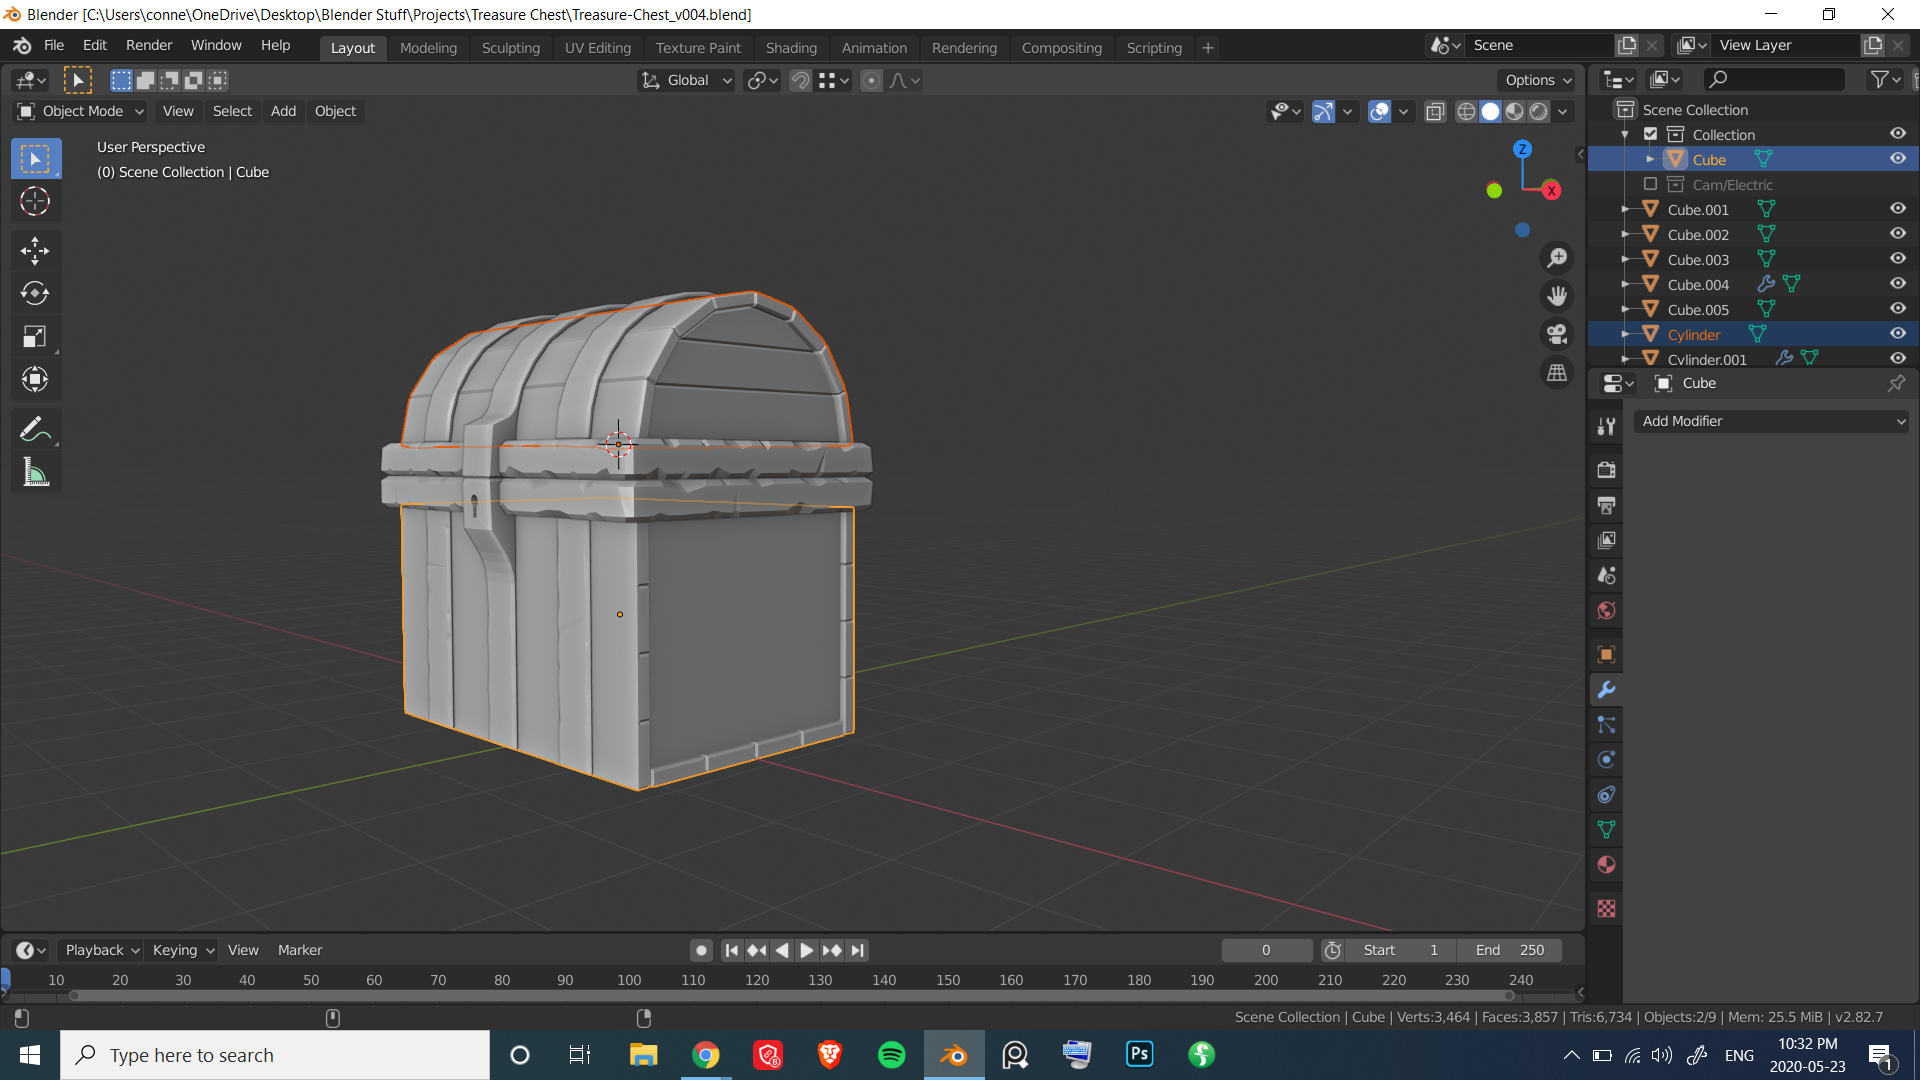
Task: Open the Material properties tab
Action: tap(1606, 865)
